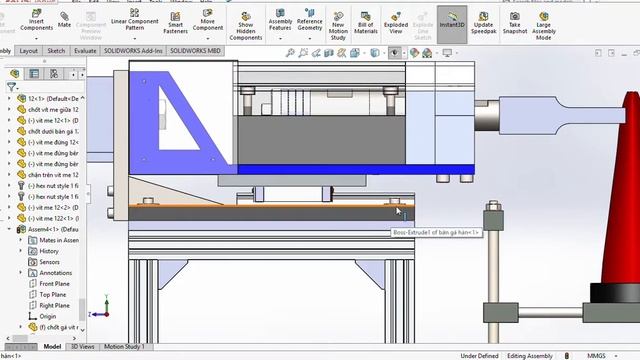The image size is (640, 360).
Task: Toggle Large Assembly Mode
Action: [x=543, y=26]
